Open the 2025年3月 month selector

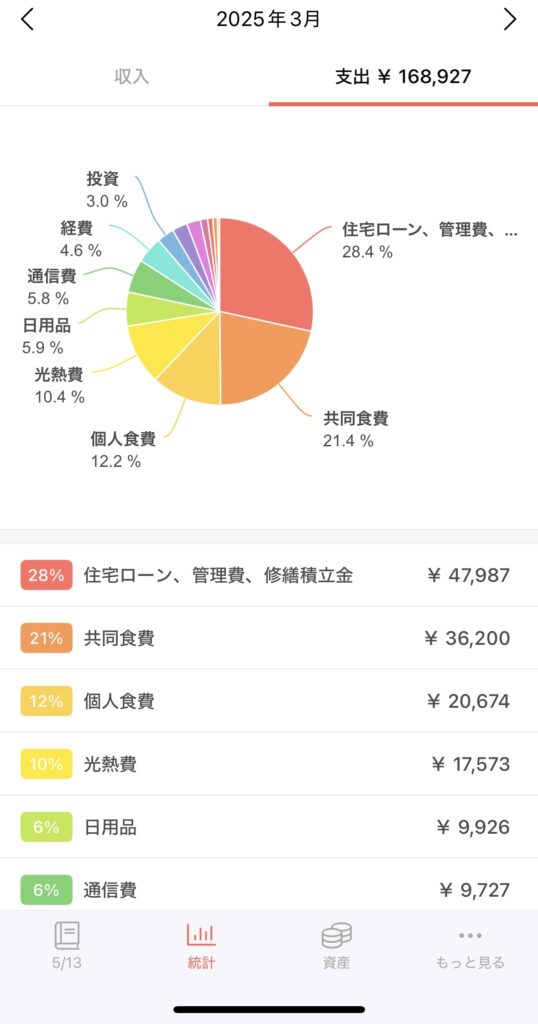coord(268,20)
